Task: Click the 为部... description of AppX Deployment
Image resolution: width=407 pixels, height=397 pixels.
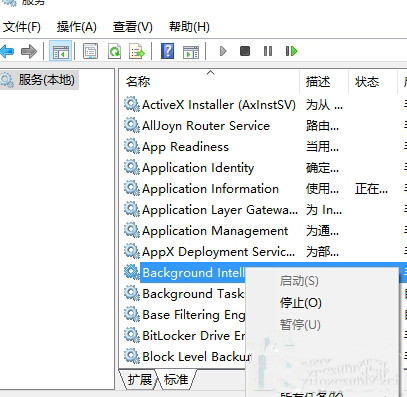Action: [x=322, y=252]
